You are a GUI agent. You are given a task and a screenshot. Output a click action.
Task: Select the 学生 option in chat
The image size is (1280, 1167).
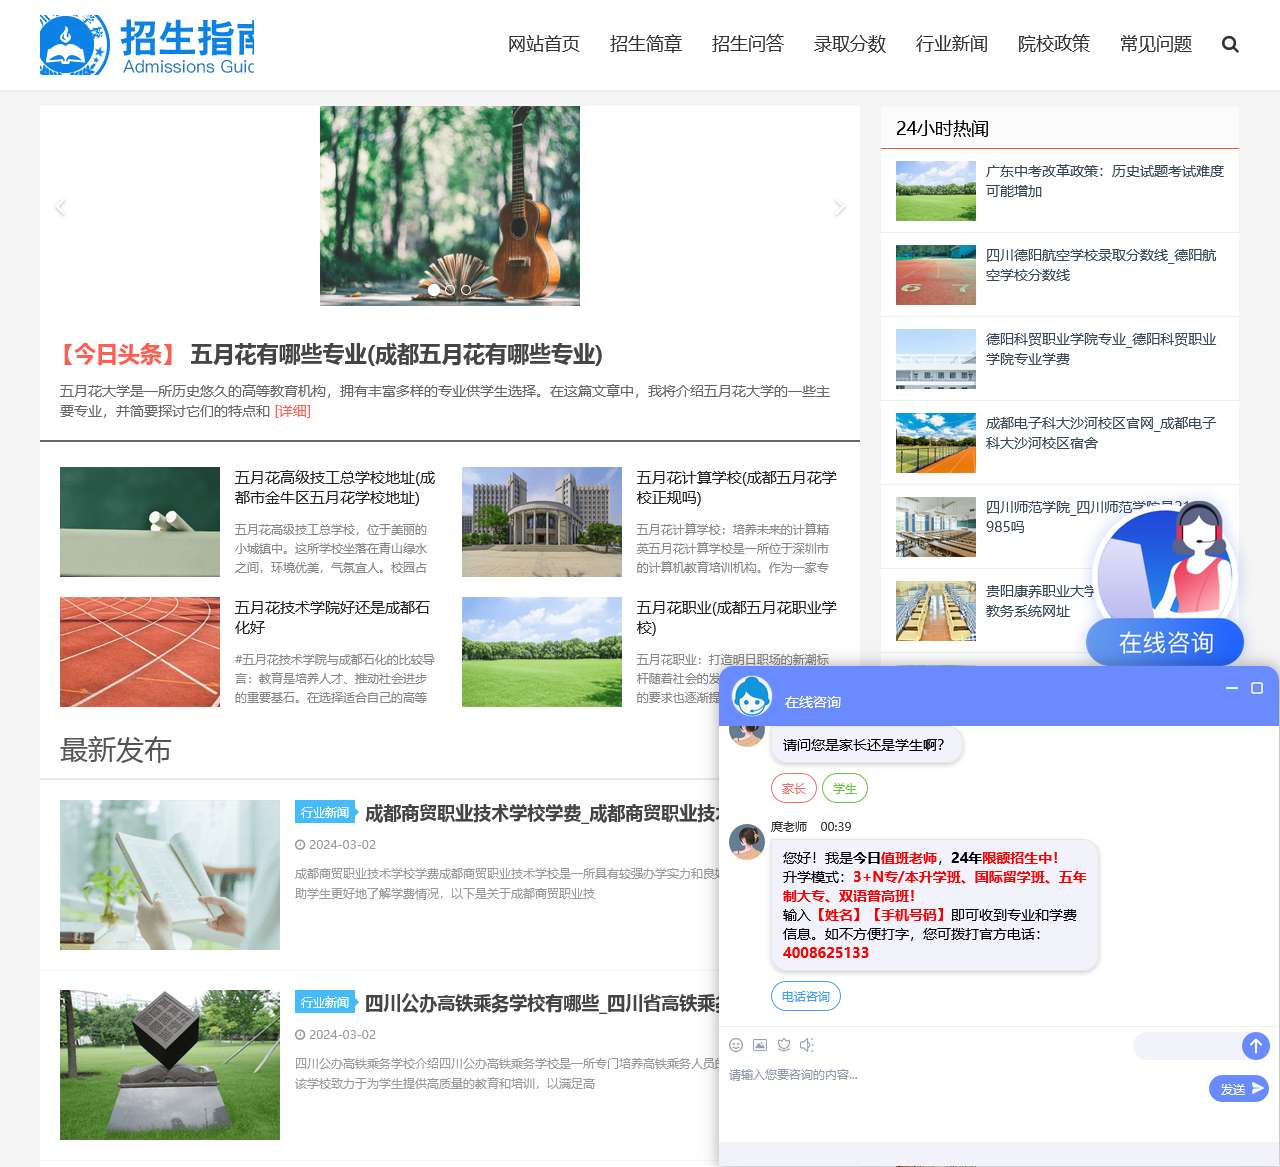click(844, 788)
